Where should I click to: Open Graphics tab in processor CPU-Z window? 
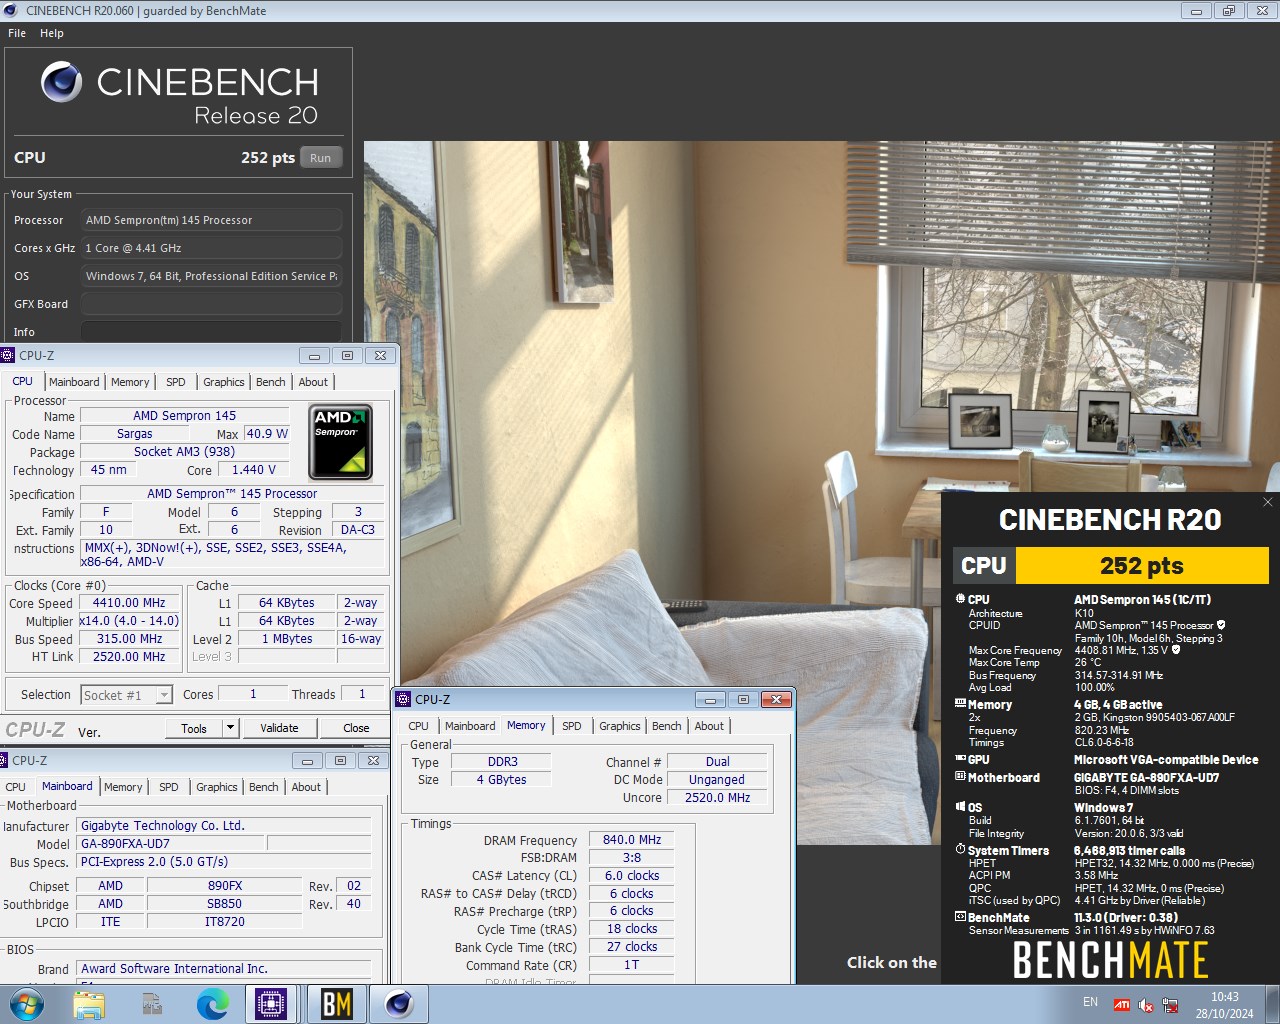click(223, 382)
